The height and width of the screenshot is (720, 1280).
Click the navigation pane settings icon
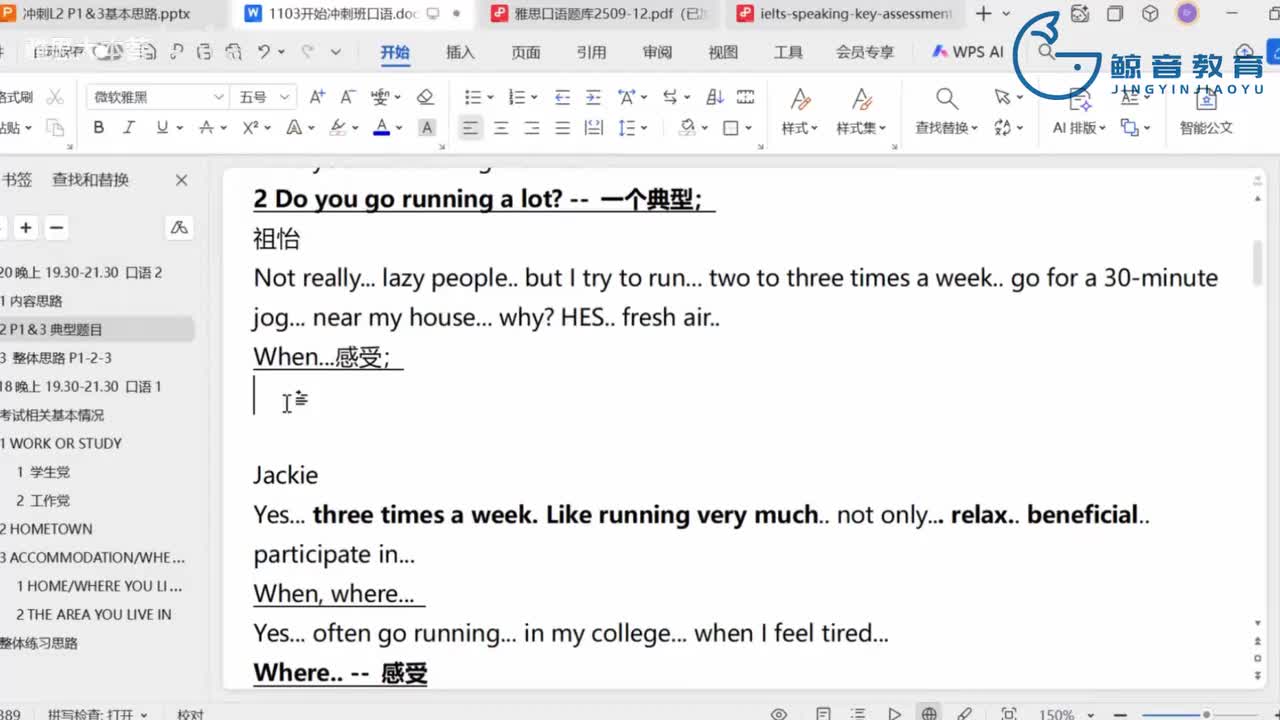(179, 228)
